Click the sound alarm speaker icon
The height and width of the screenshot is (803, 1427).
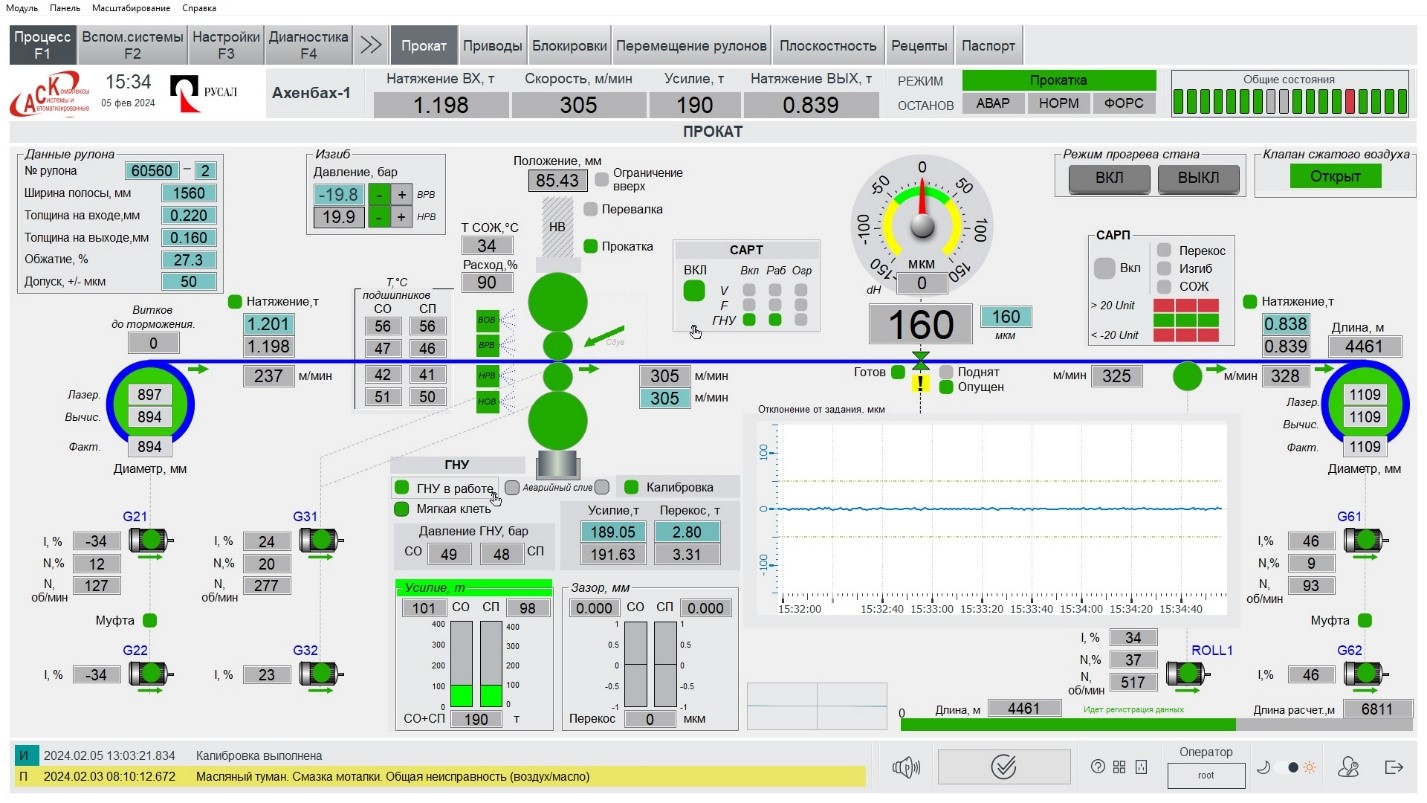pyautogui.click(x=905, y=767)
